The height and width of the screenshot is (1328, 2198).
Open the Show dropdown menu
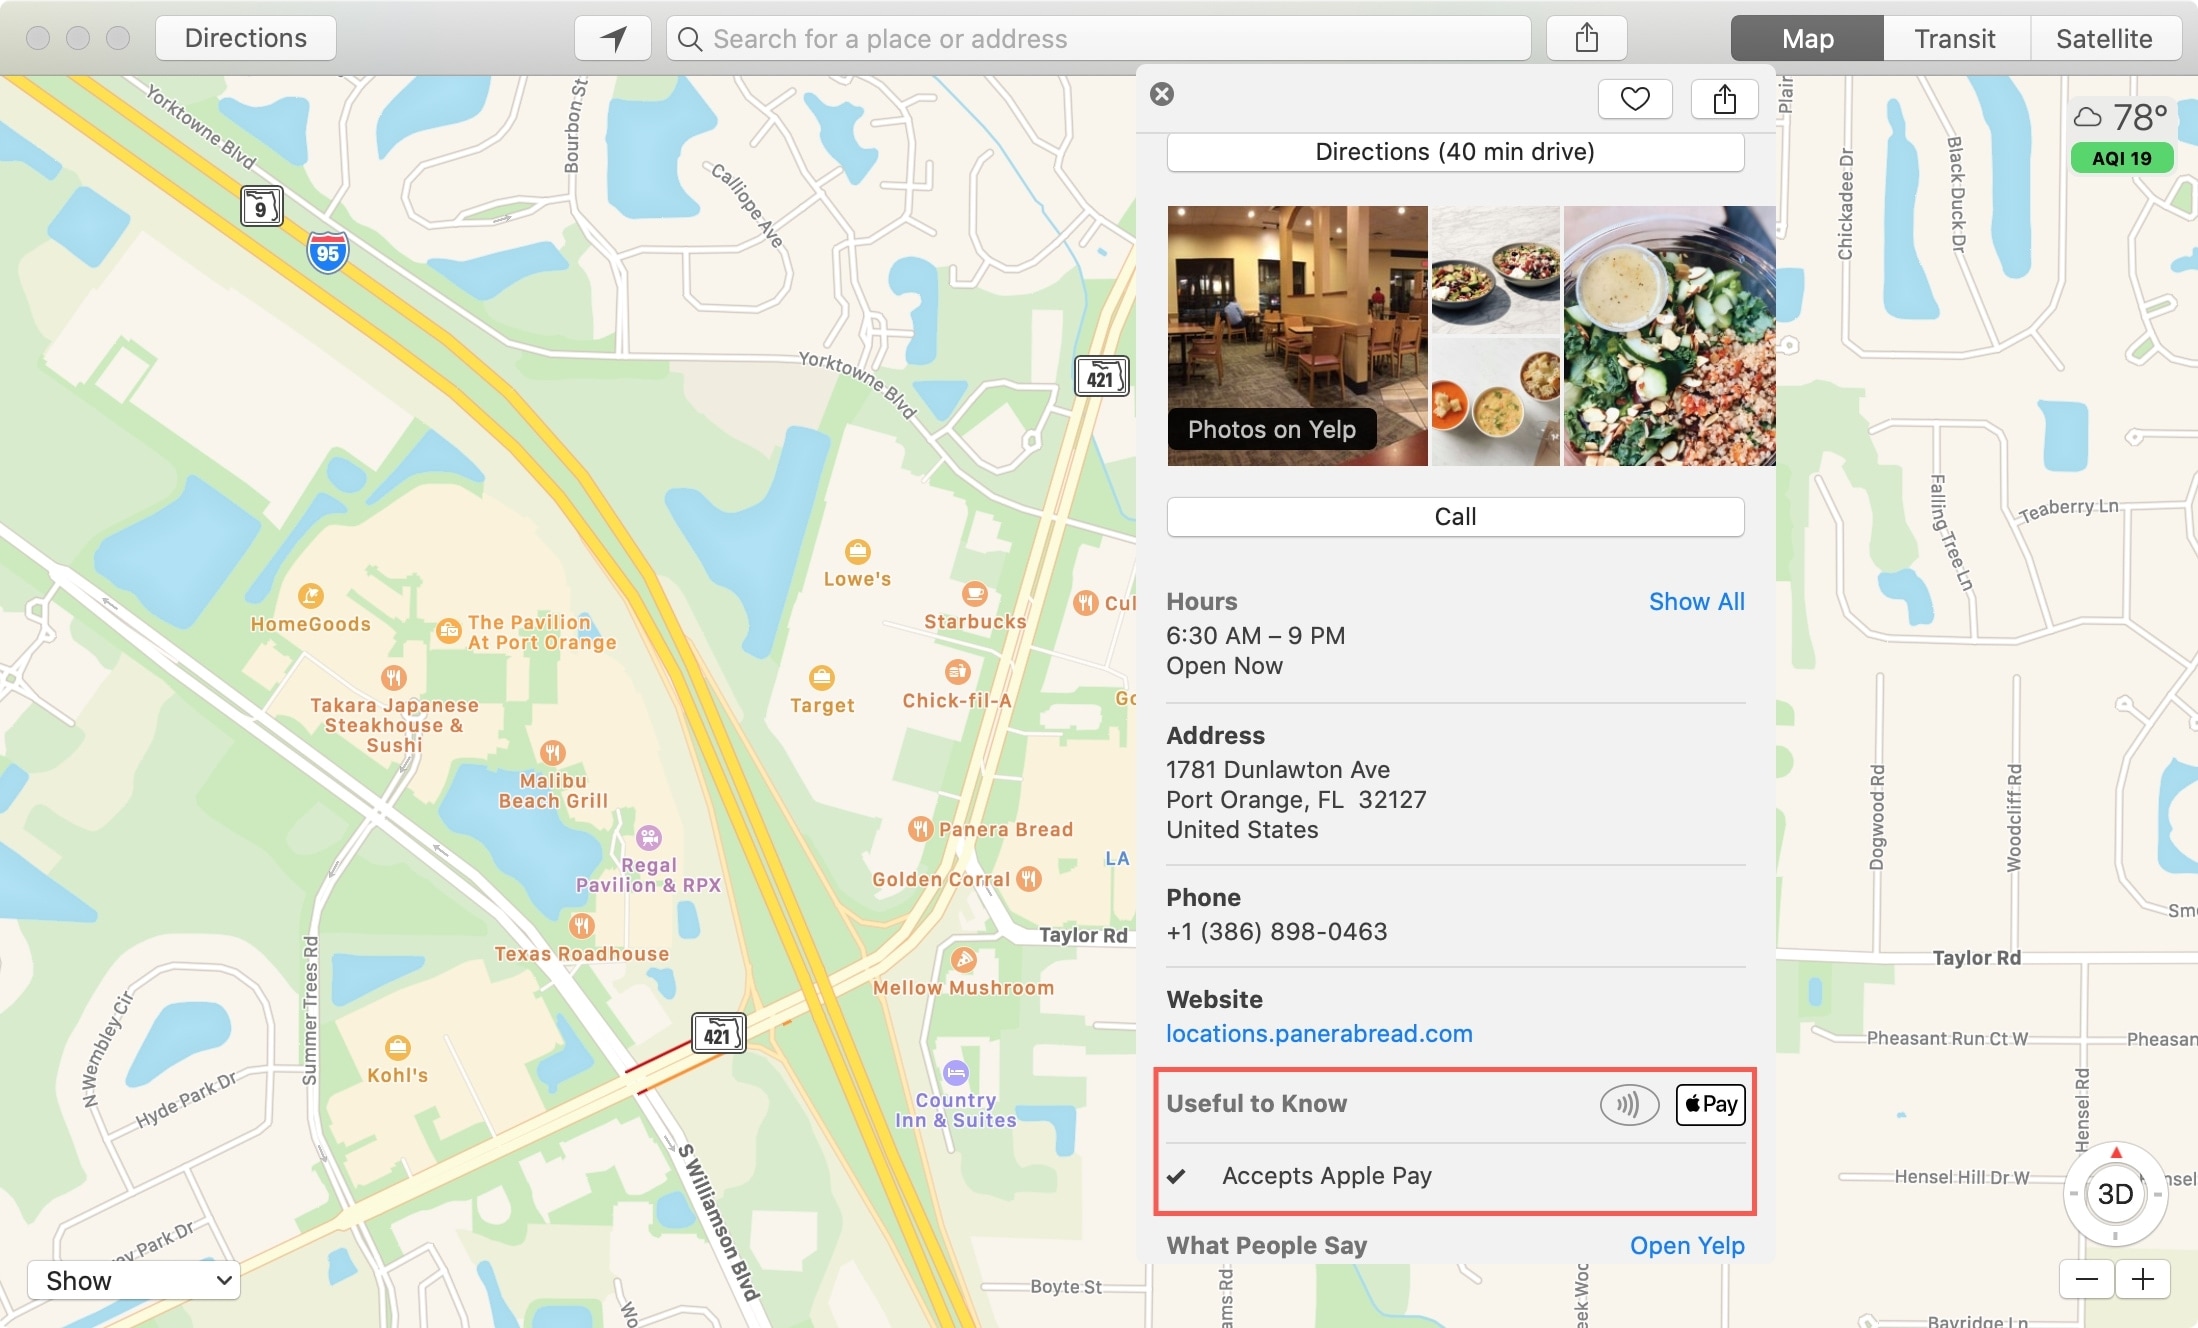(134, 1281)
